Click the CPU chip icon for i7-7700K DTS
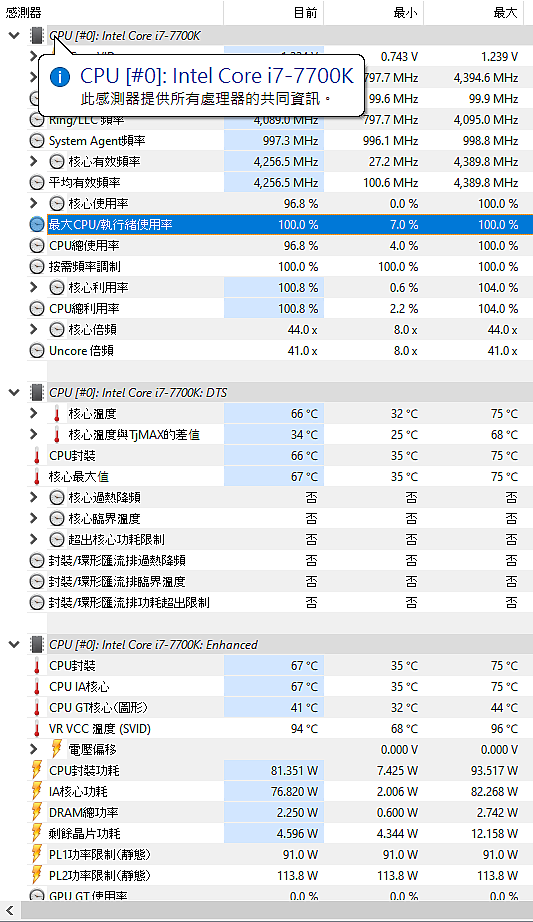 [37, 392]
